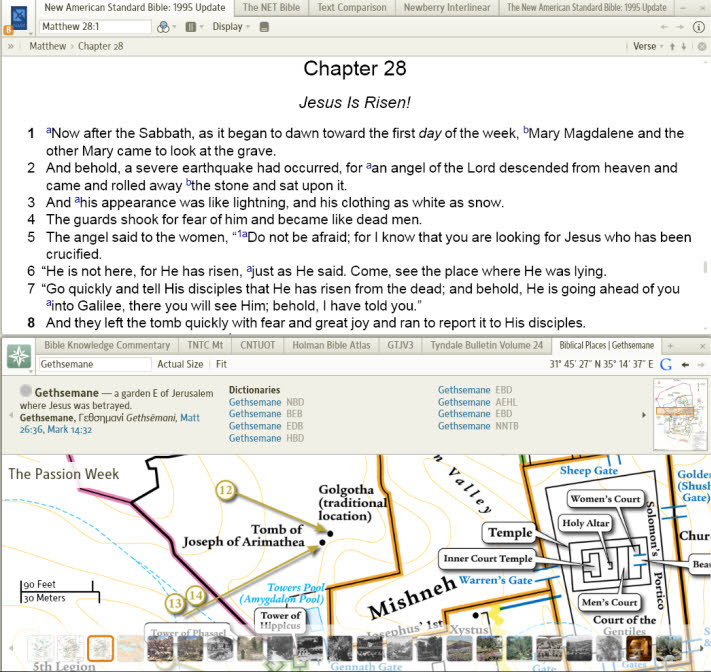Click the Gethsemane place search box
Image resolution: width=711 pixels, height=672 pixels.
point(94,365)
